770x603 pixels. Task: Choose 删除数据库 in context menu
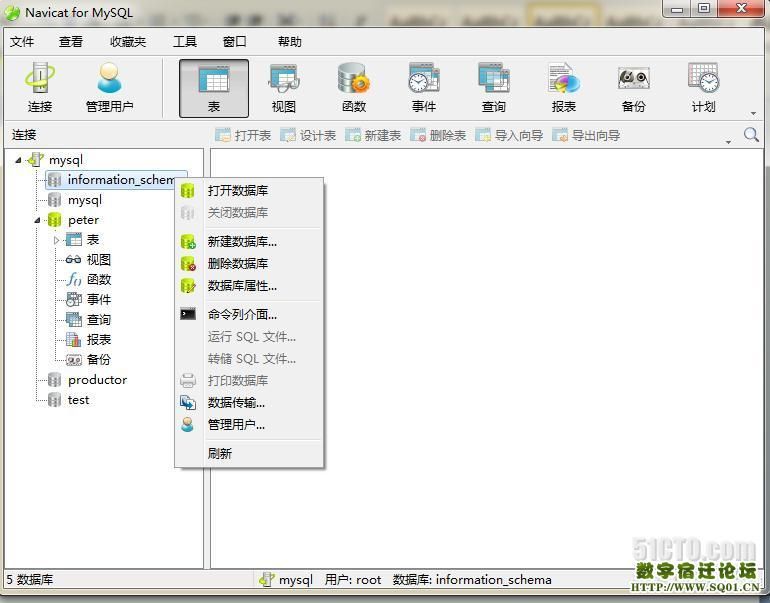[x=249, y=264]
